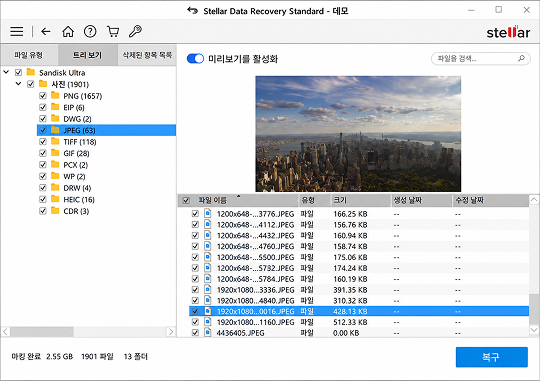This screenshot has width=540, height=381.
Task: Click the PCX (2) folder icon
Action: coord(55,164)
